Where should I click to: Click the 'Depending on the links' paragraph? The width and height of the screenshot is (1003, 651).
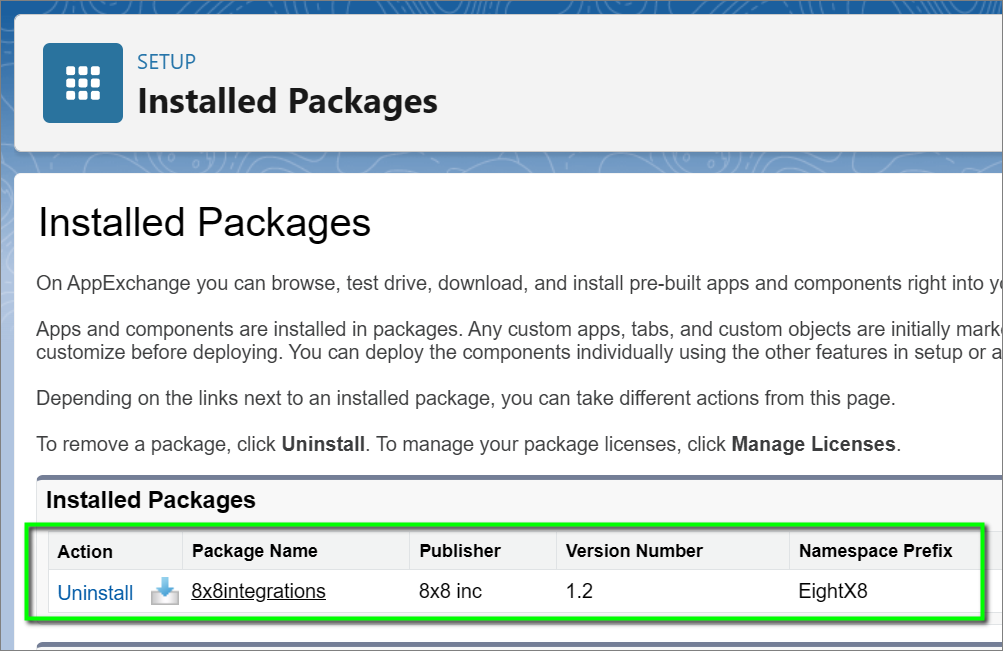465,398
